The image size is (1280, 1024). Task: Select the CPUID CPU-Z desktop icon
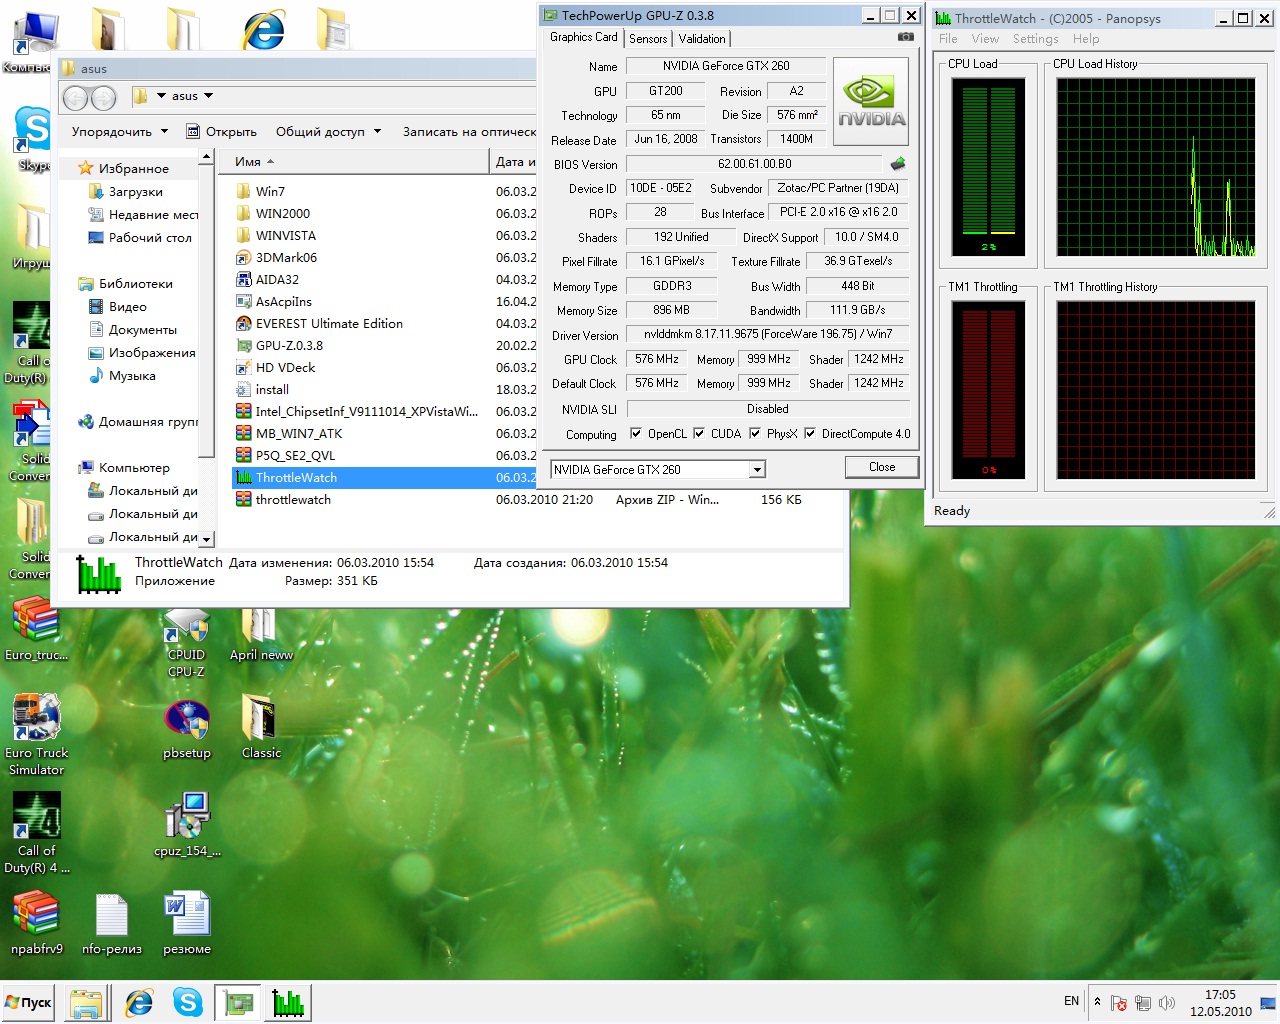point(187,643)
